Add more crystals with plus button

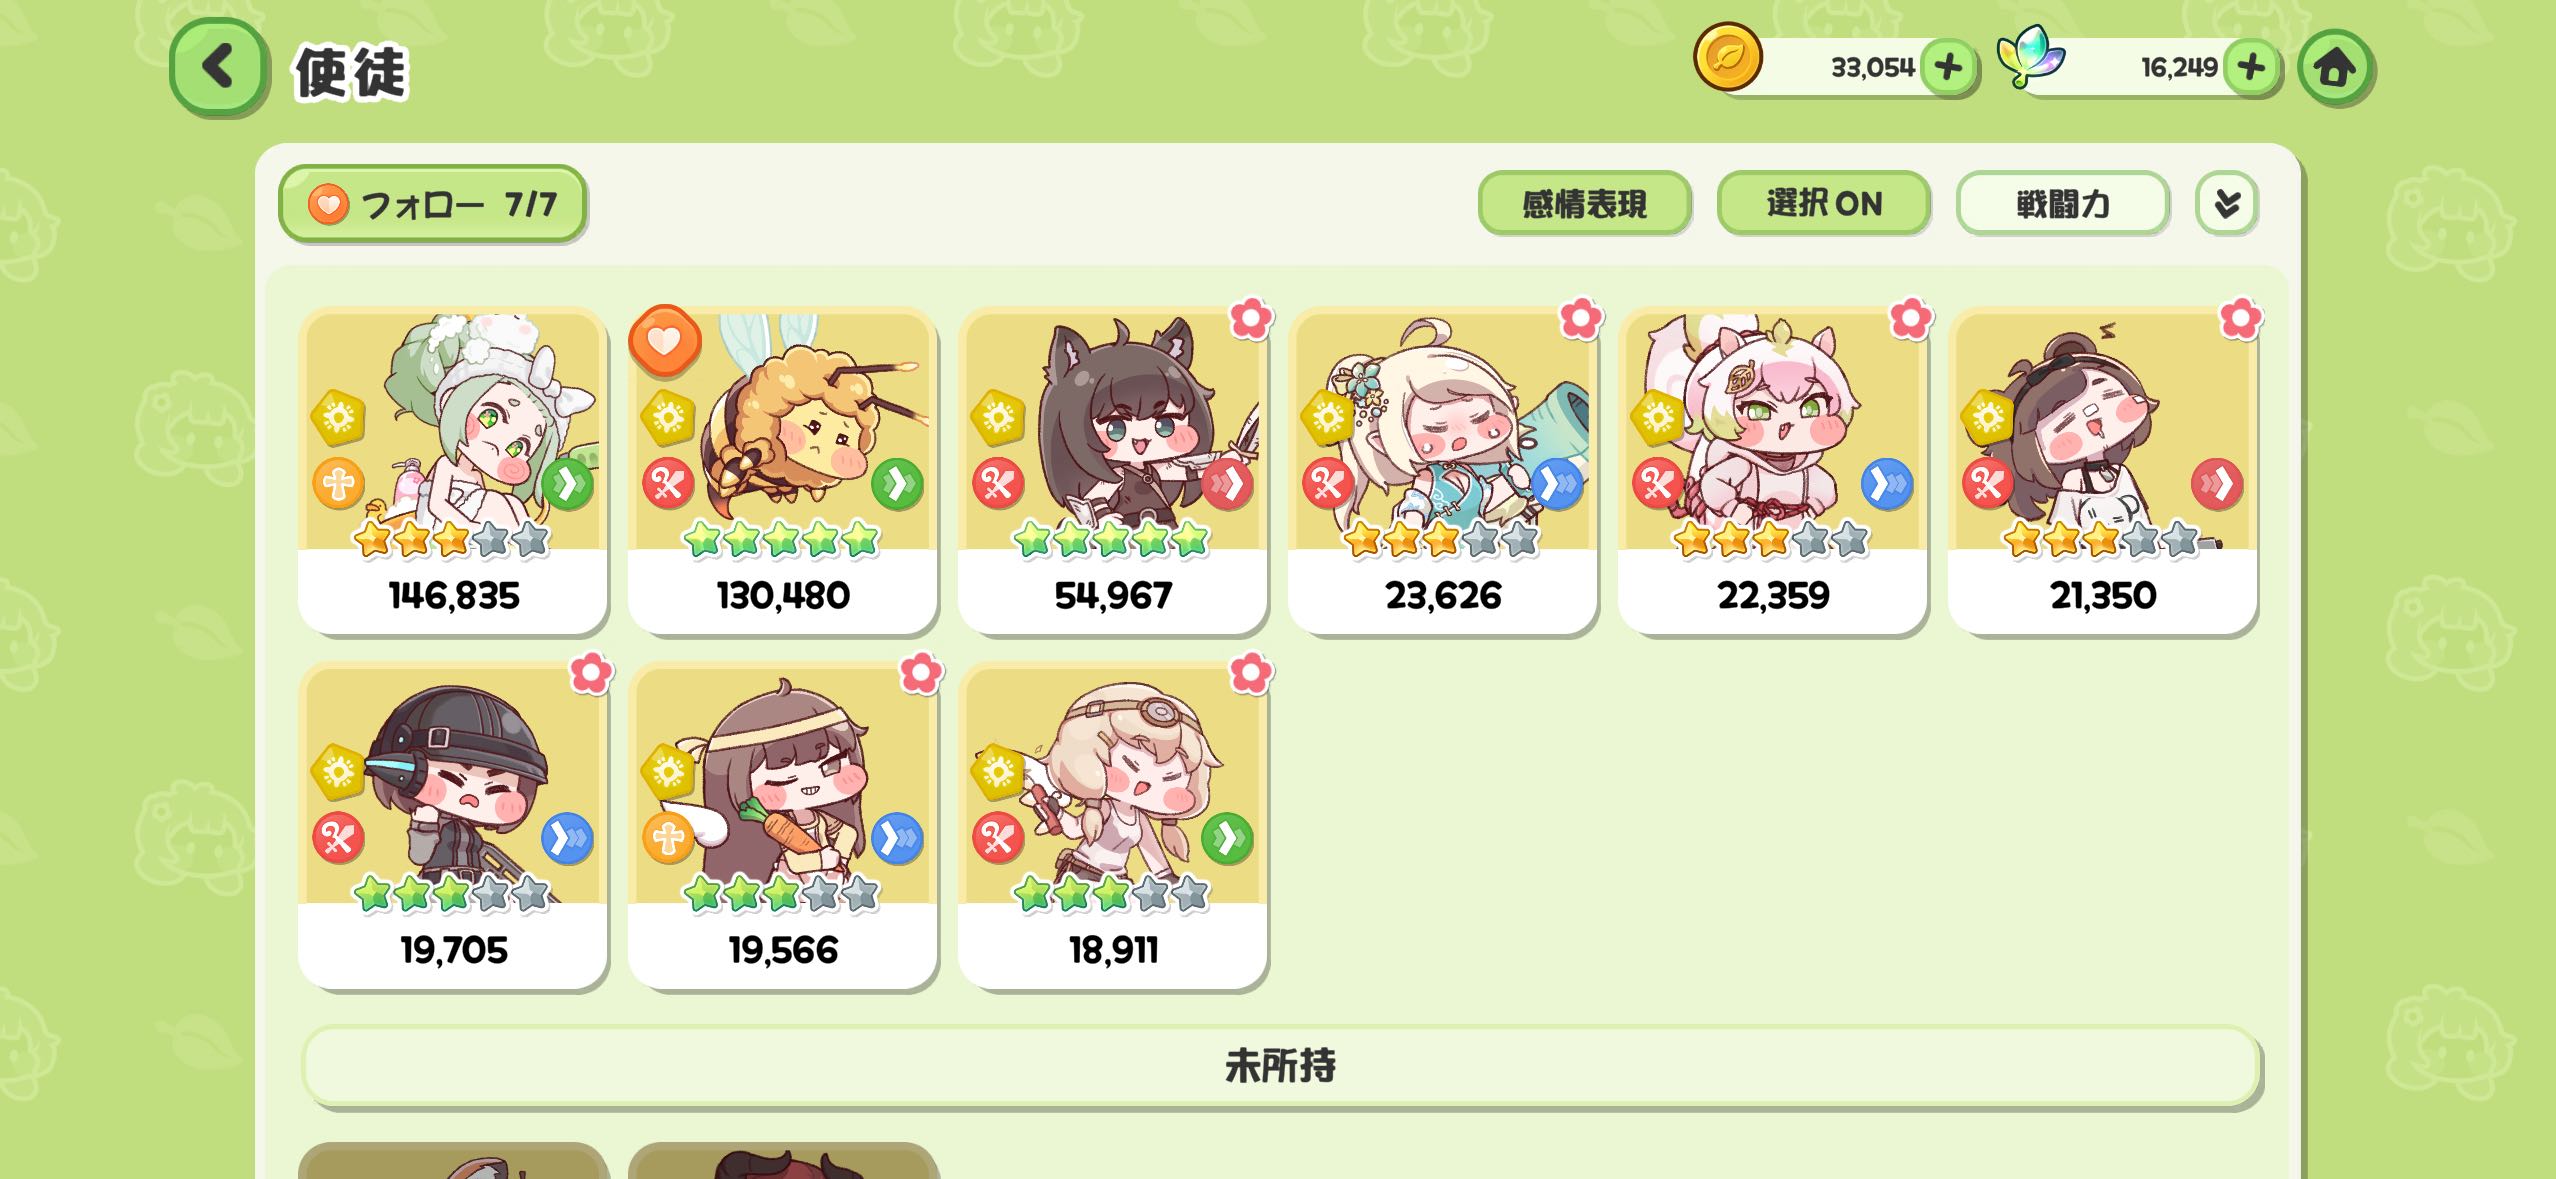(2251, 68)
